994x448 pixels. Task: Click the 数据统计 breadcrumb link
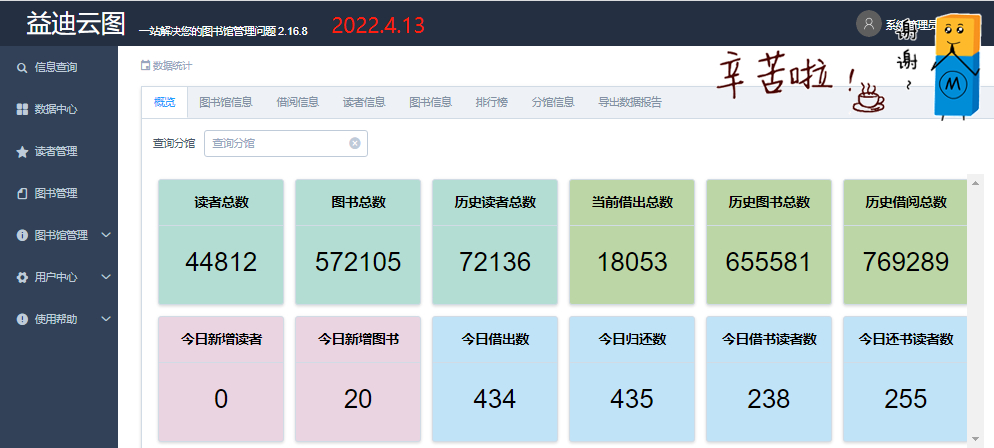tap(171, 66)
